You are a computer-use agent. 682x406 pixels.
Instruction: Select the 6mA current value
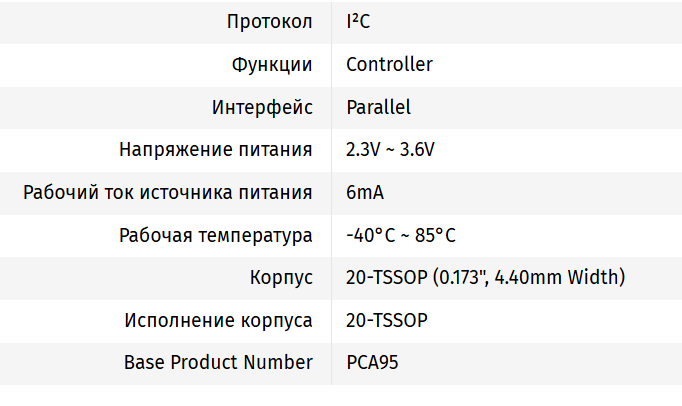click(x=365, y=192)
